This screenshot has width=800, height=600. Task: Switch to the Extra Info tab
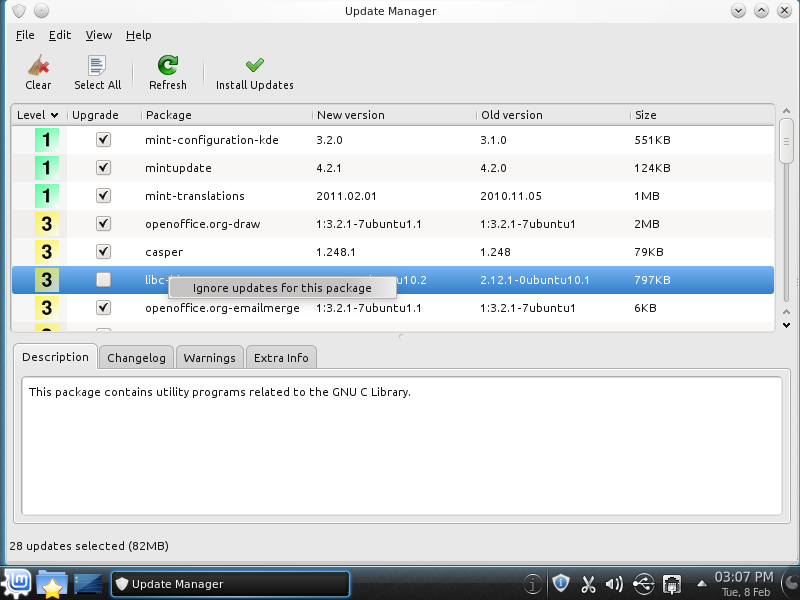click(x=281, y=358)
